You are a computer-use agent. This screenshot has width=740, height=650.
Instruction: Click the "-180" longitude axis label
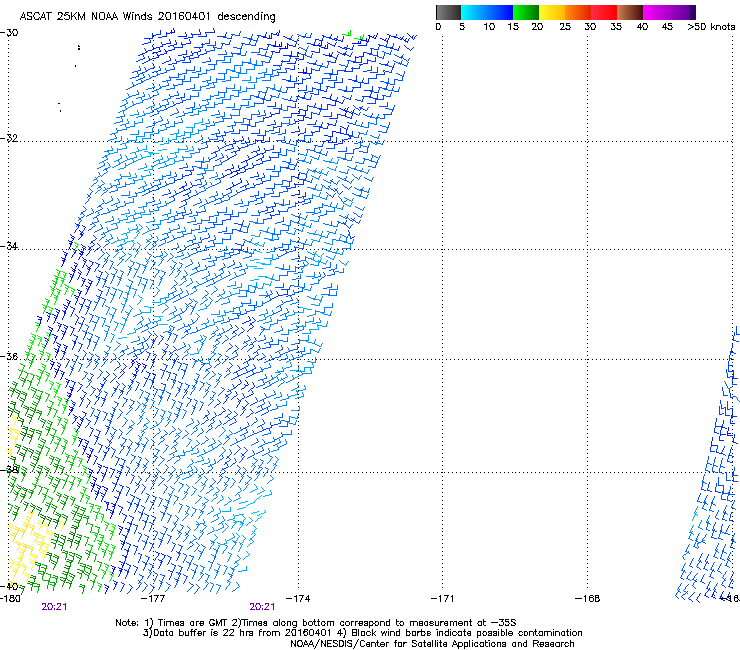(10, 599)
